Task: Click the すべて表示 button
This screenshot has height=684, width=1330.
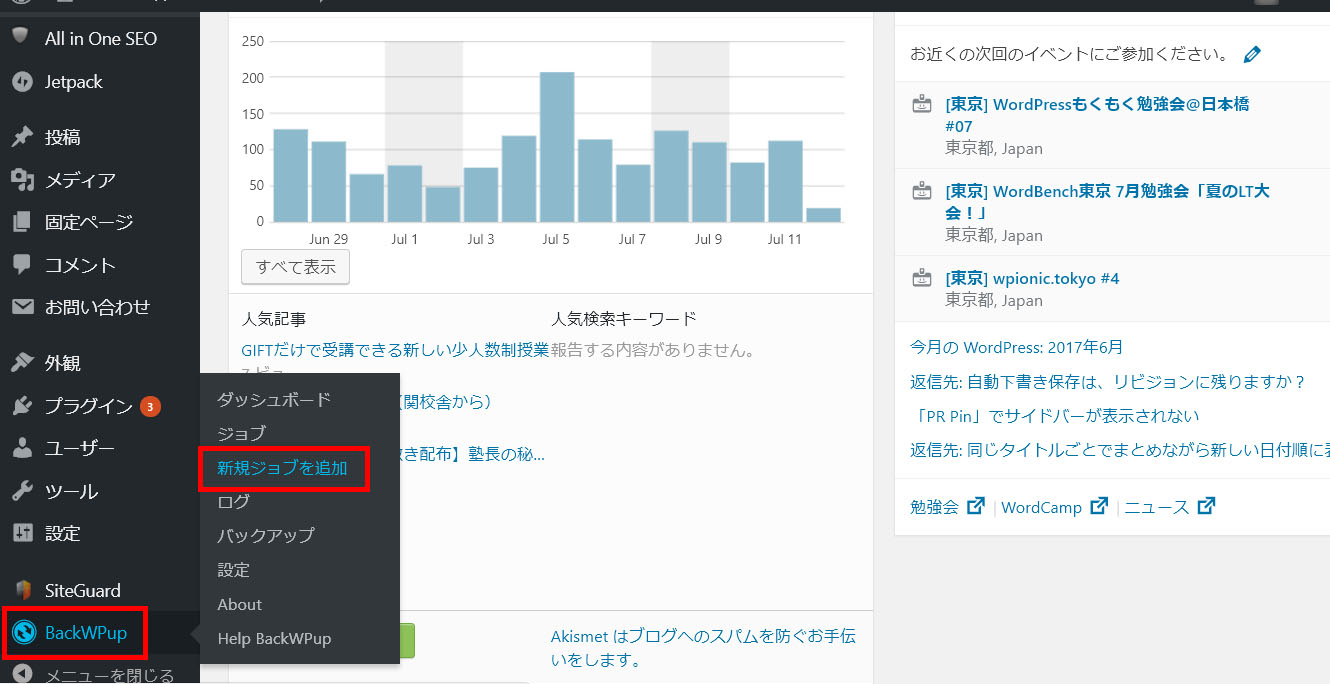Action: point(295,266)
